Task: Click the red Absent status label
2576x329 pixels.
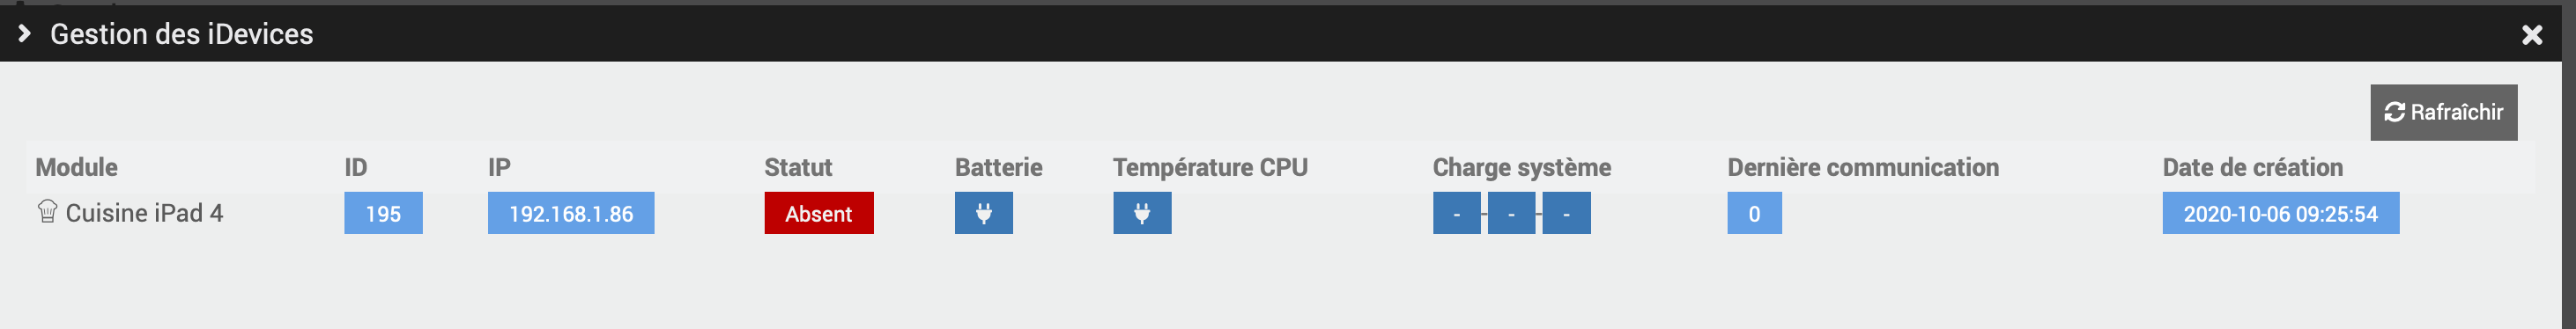Action: [819, 213]
